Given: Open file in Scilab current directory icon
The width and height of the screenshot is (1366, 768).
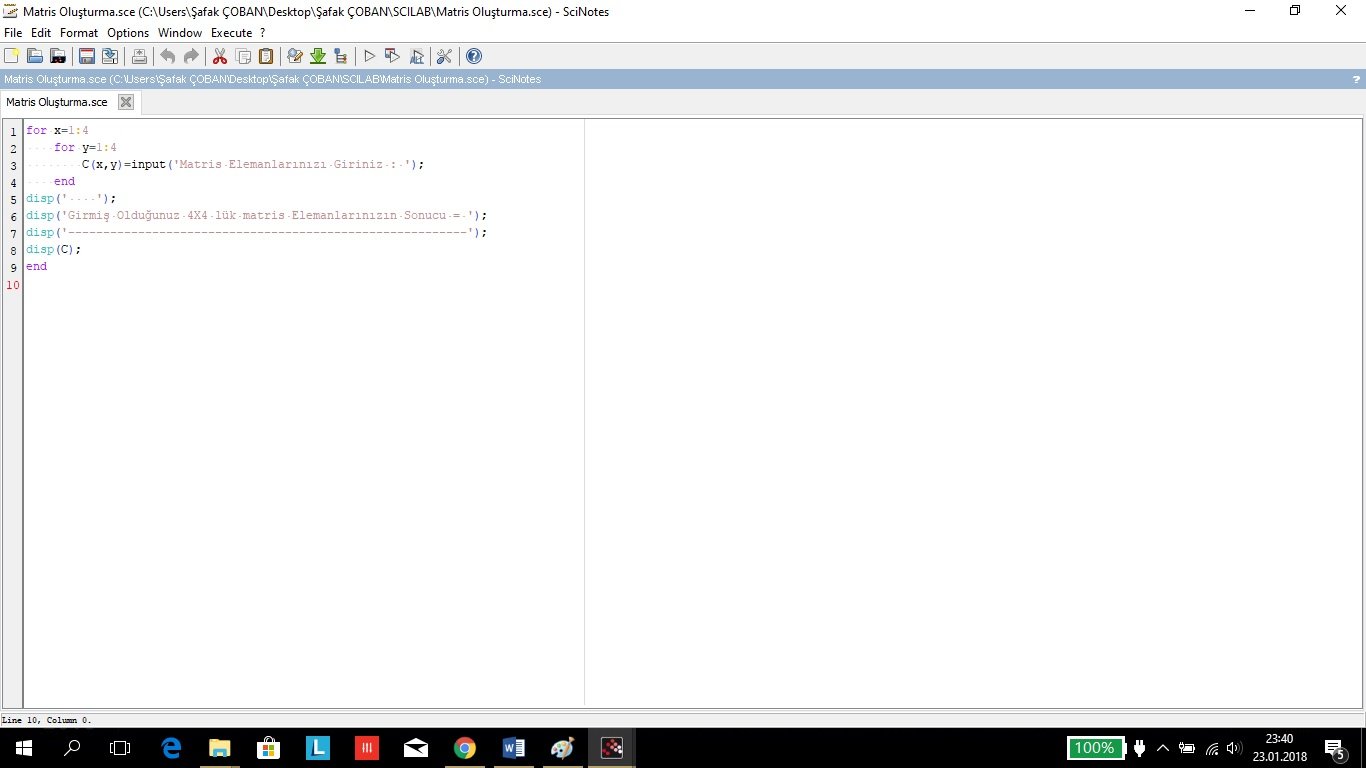Looking at the screenshot, I should click(58, 56).
